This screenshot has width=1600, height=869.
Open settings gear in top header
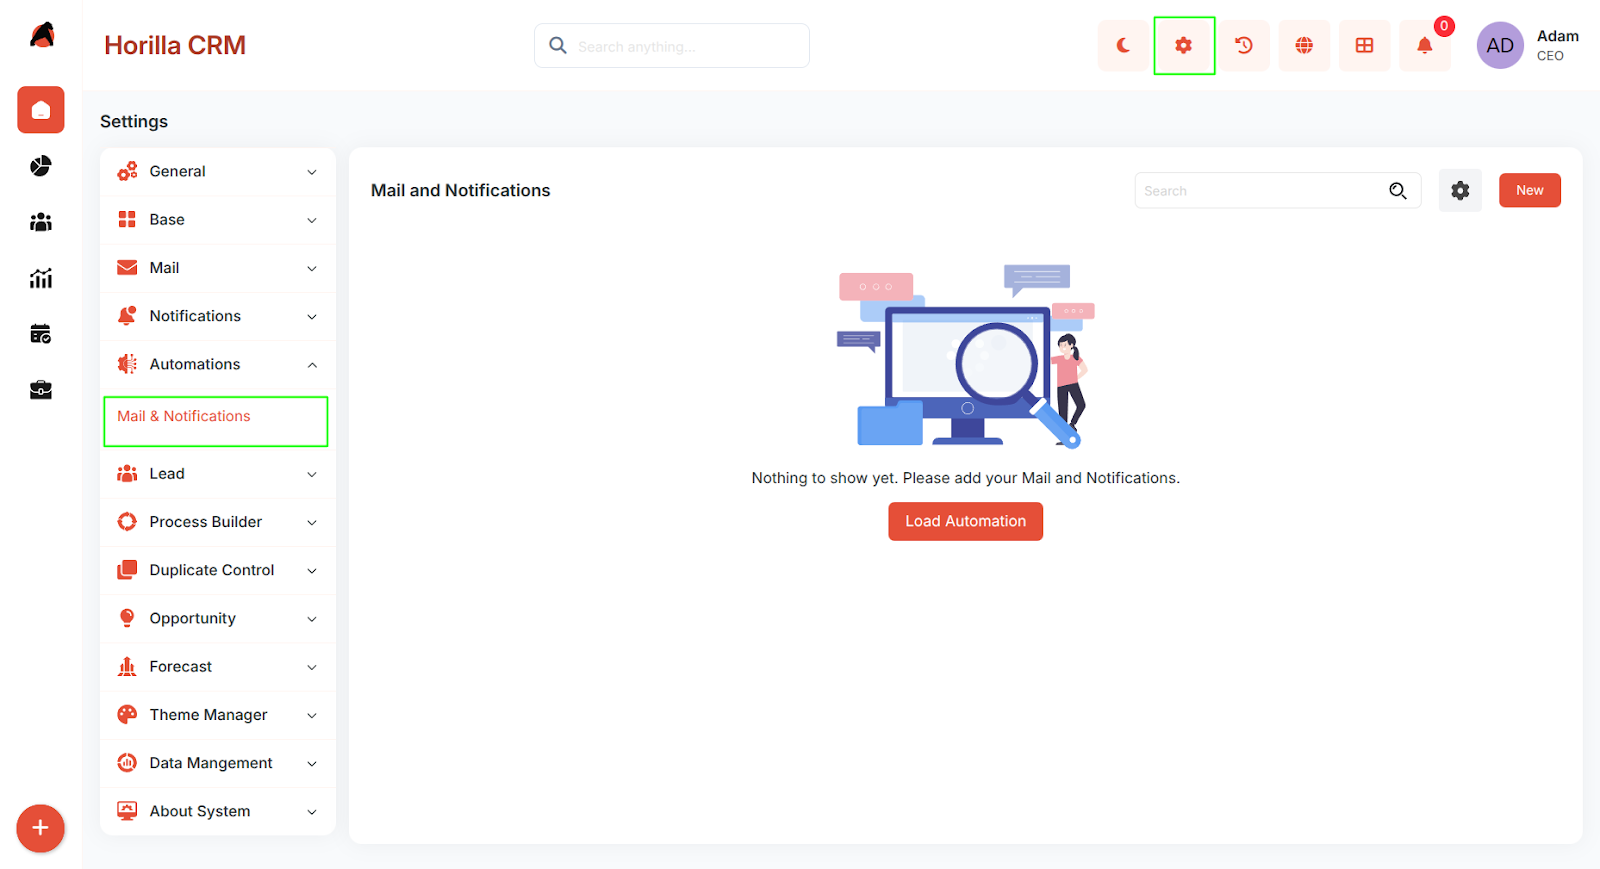coord(1184,46)
